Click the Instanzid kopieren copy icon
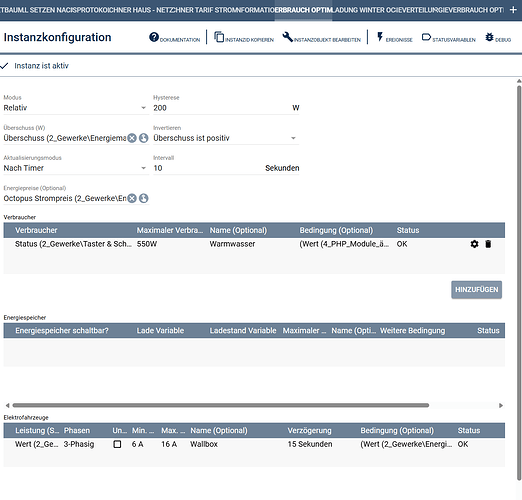 [219, 37]
